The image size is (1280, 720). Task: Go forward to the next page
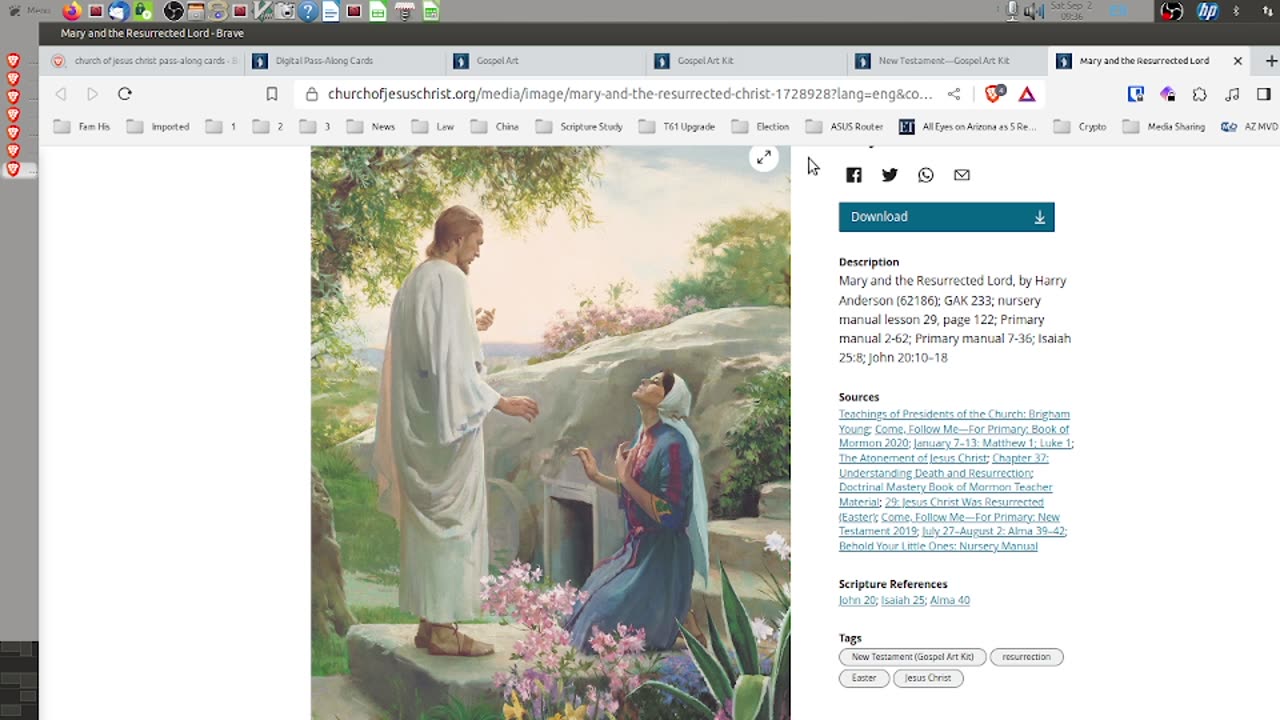pyautogui.click(x=92, y=94)
